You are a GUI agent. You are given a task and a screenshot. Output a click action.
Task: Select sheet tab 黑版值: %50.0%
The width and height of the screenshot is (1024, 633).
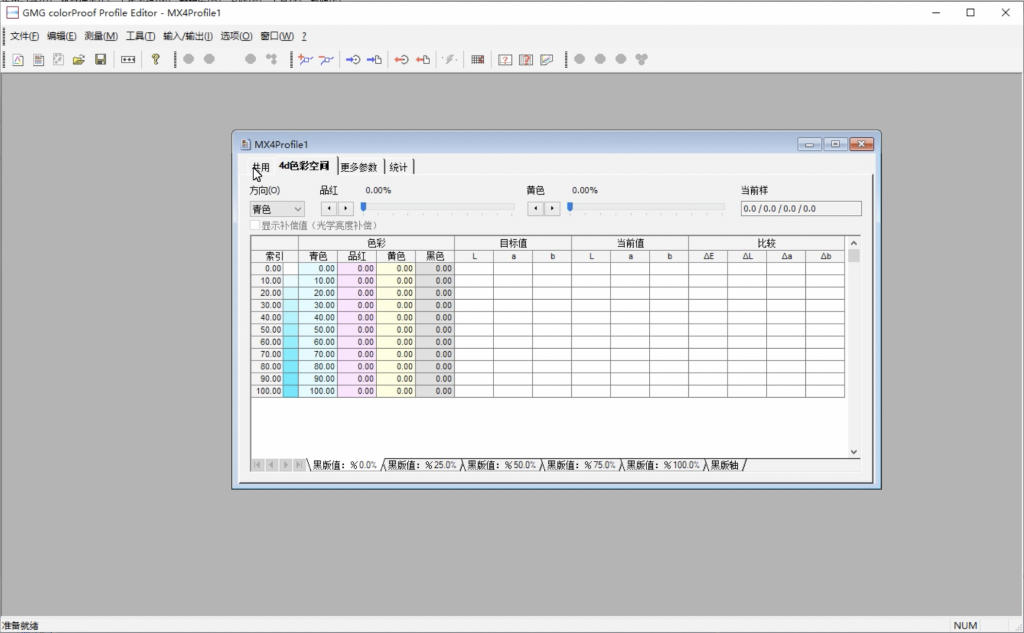[x=502, y=465]
